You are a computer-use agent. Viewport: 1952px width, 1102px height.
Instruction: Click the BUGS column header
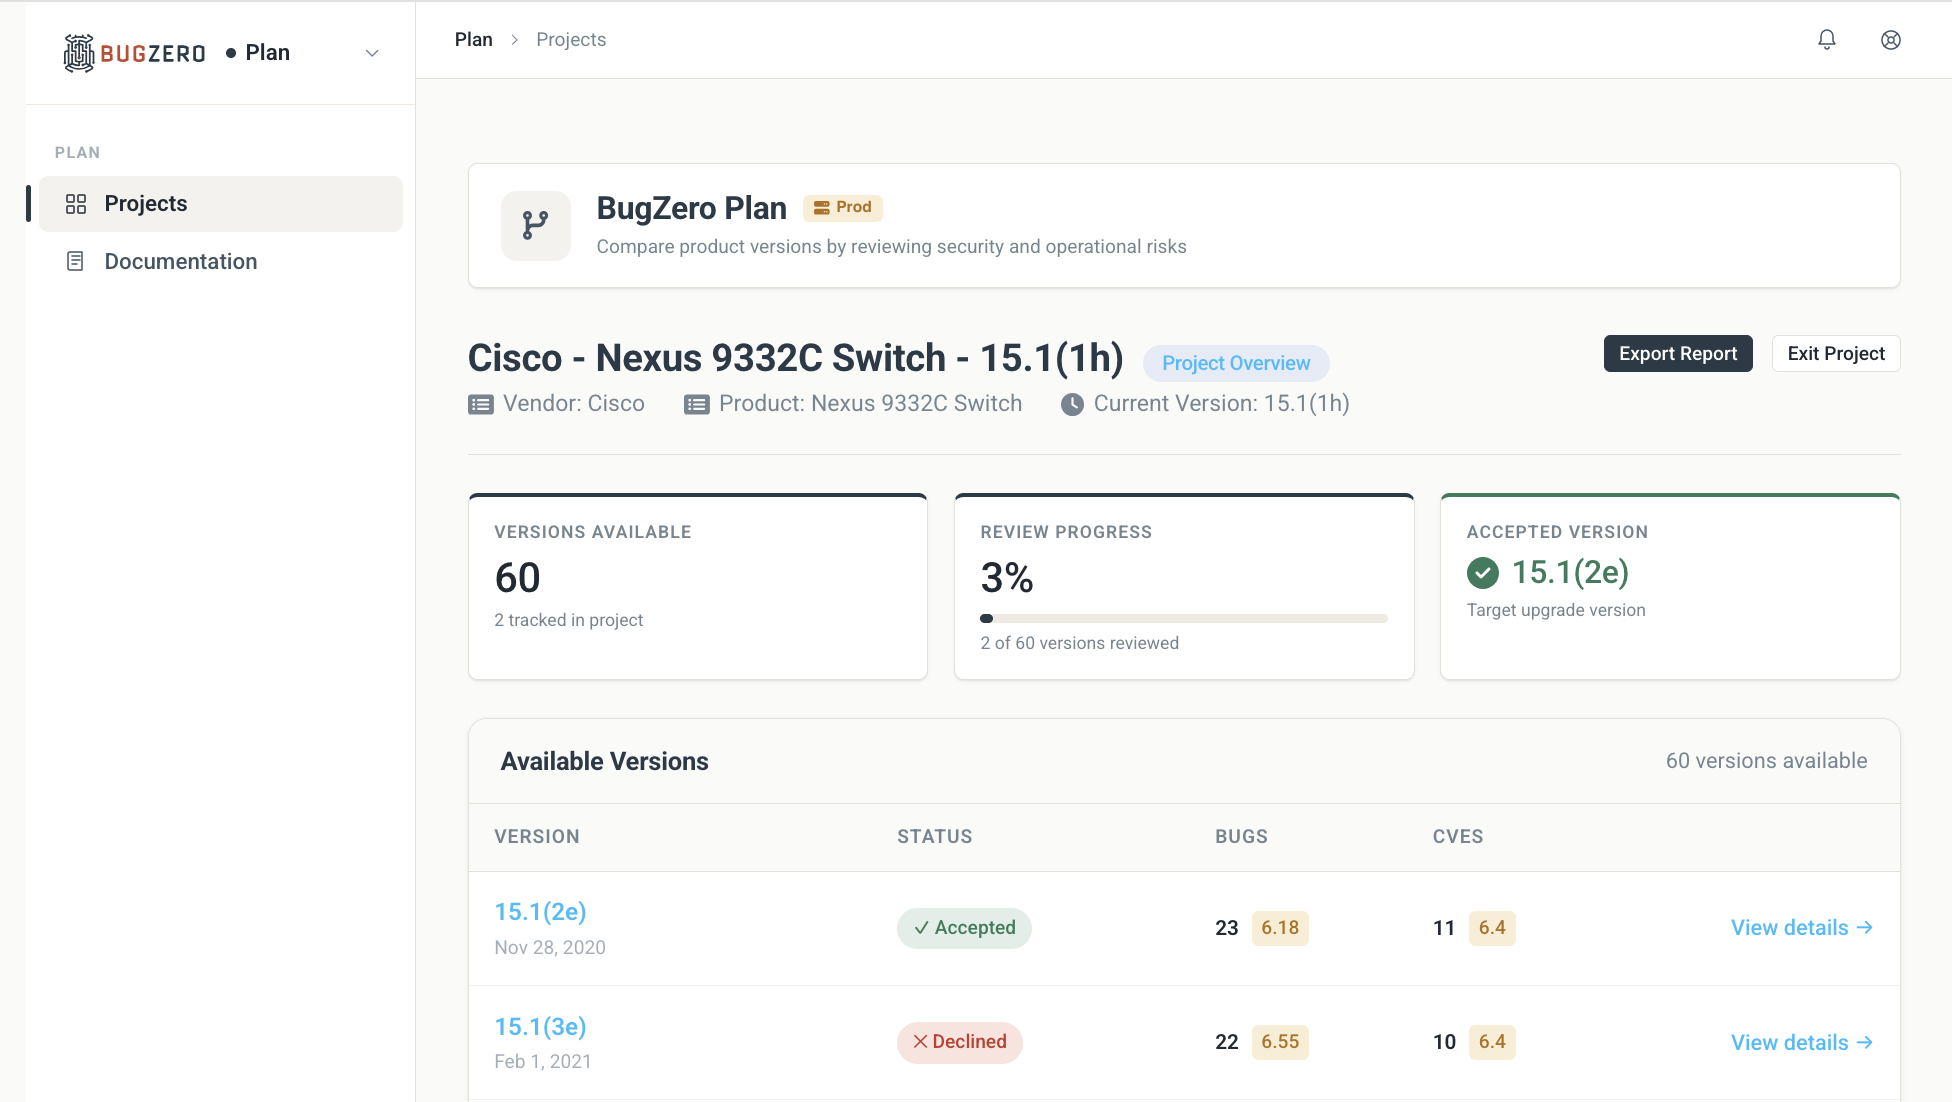coord(1242,837)
